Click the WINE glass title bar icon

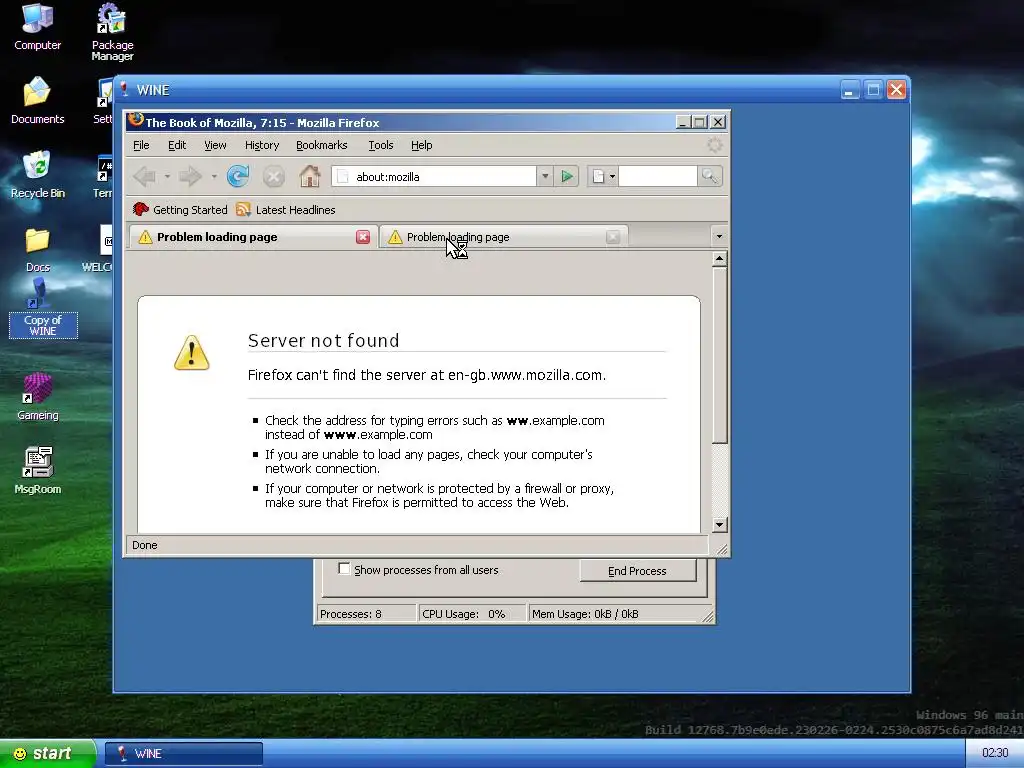[124, 89]
